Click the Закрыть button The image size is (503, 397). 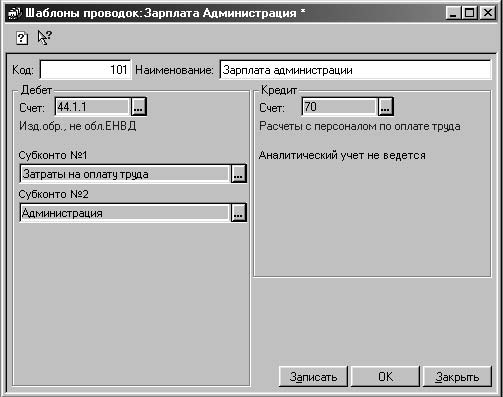(x=457, y=377)
